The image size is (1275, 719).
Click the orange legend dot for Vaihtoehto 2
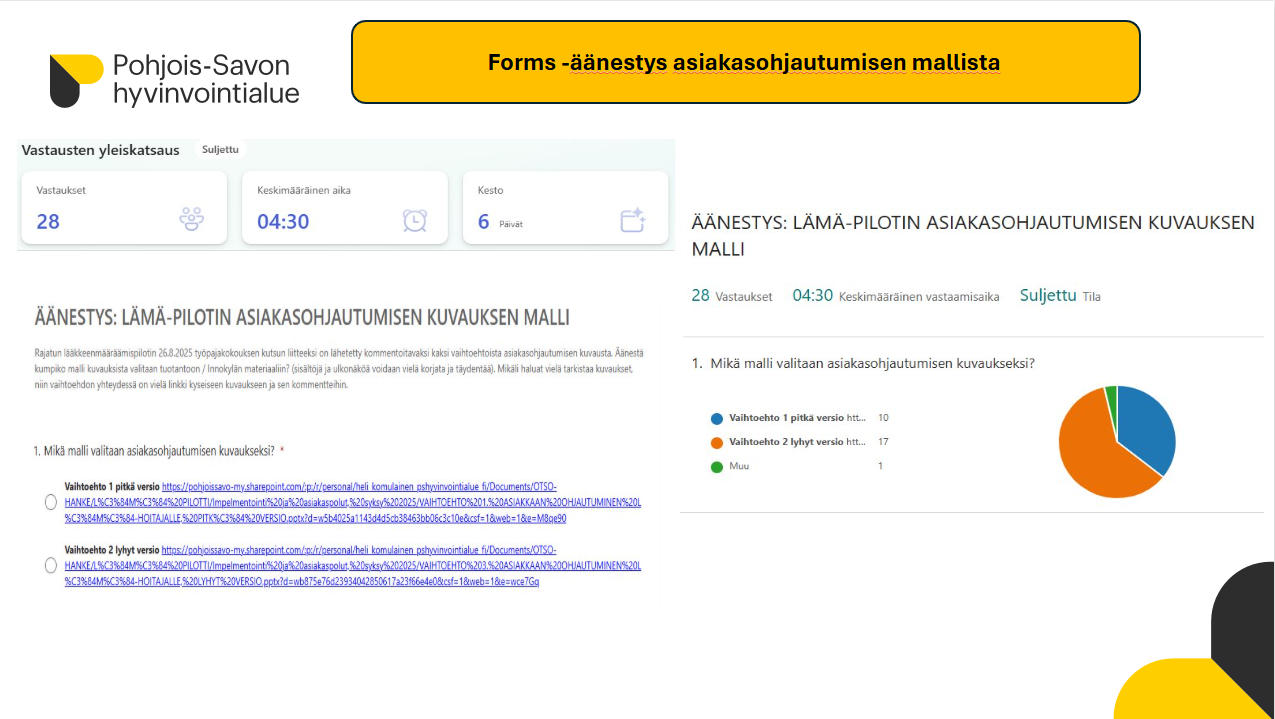[x=716, y=442]
